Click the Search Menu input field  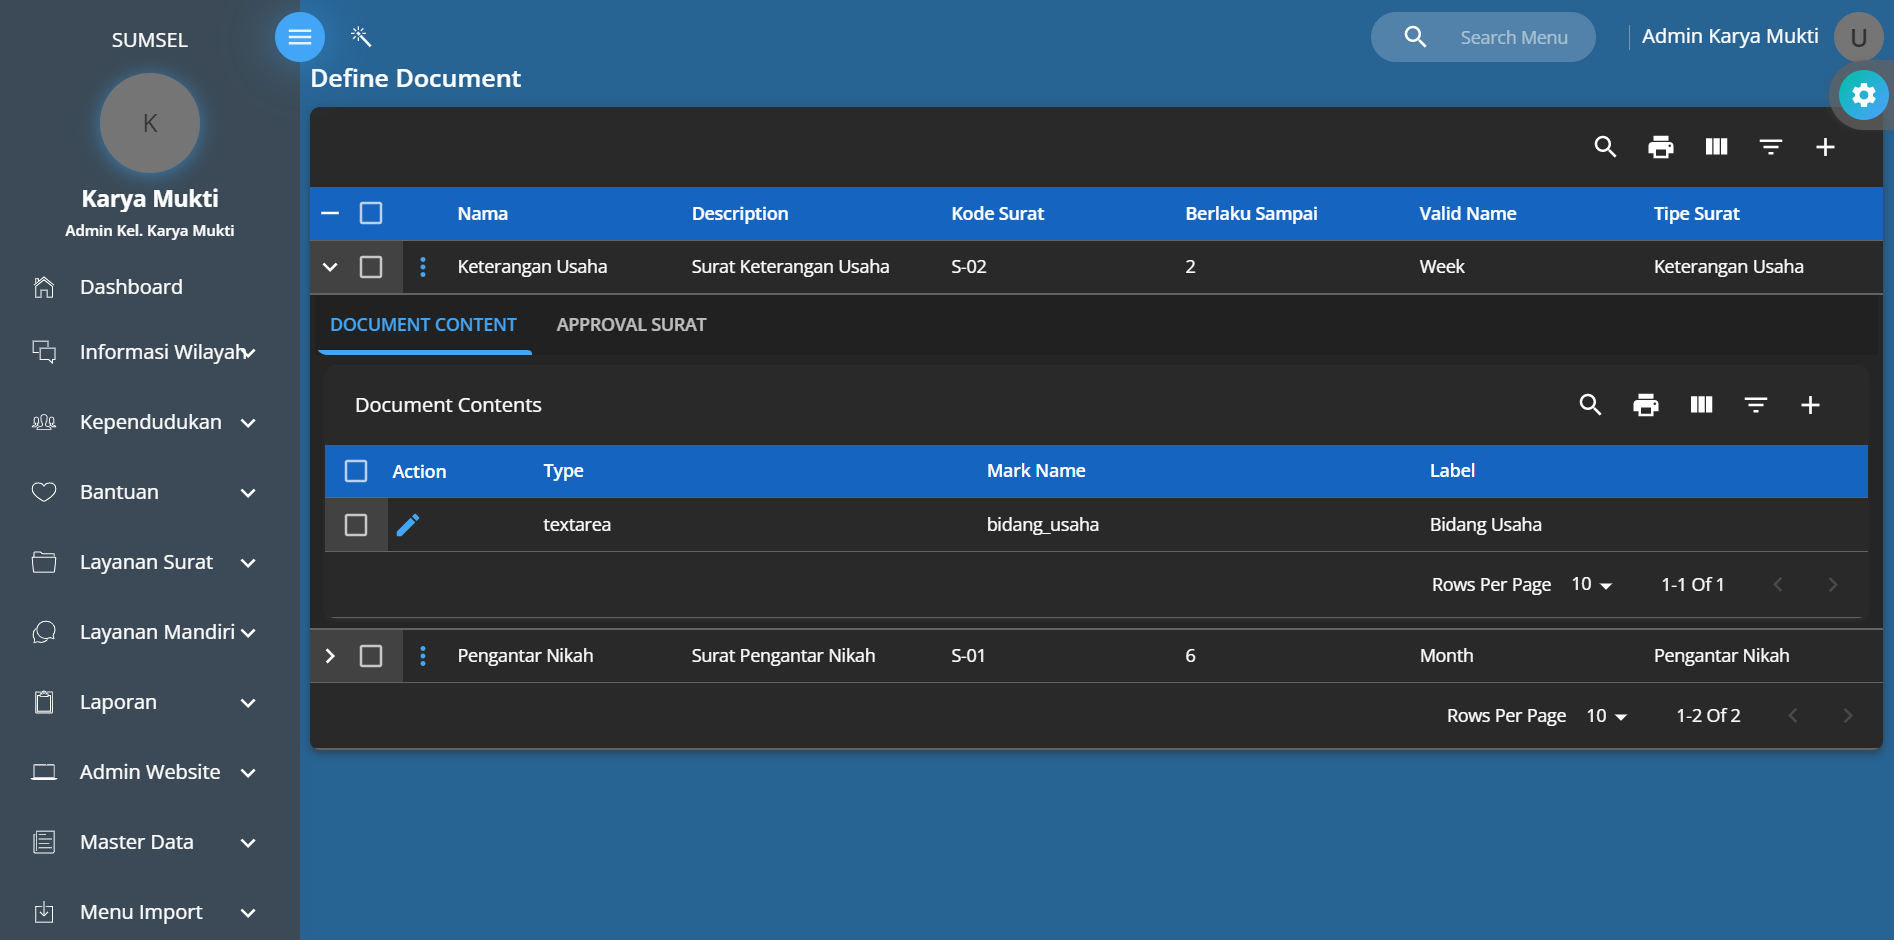pyautogui.click(x=1513, y=38)
